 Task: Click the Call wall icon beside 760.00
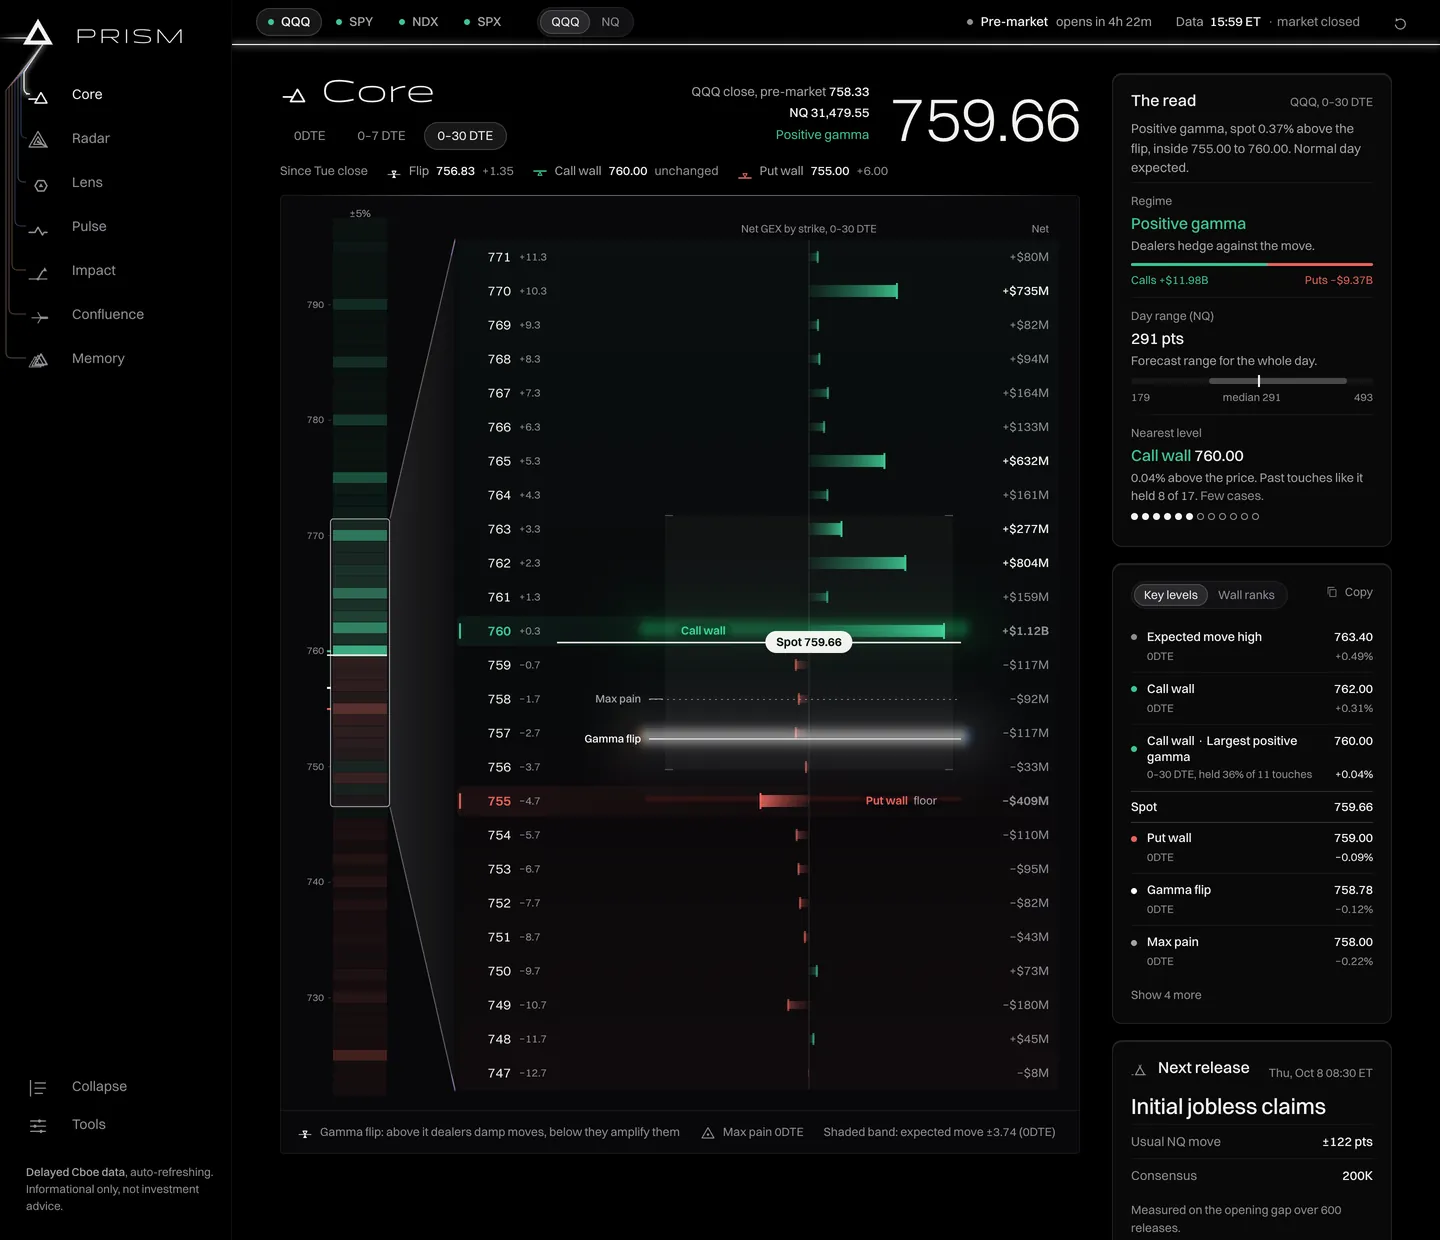point(540,173)
